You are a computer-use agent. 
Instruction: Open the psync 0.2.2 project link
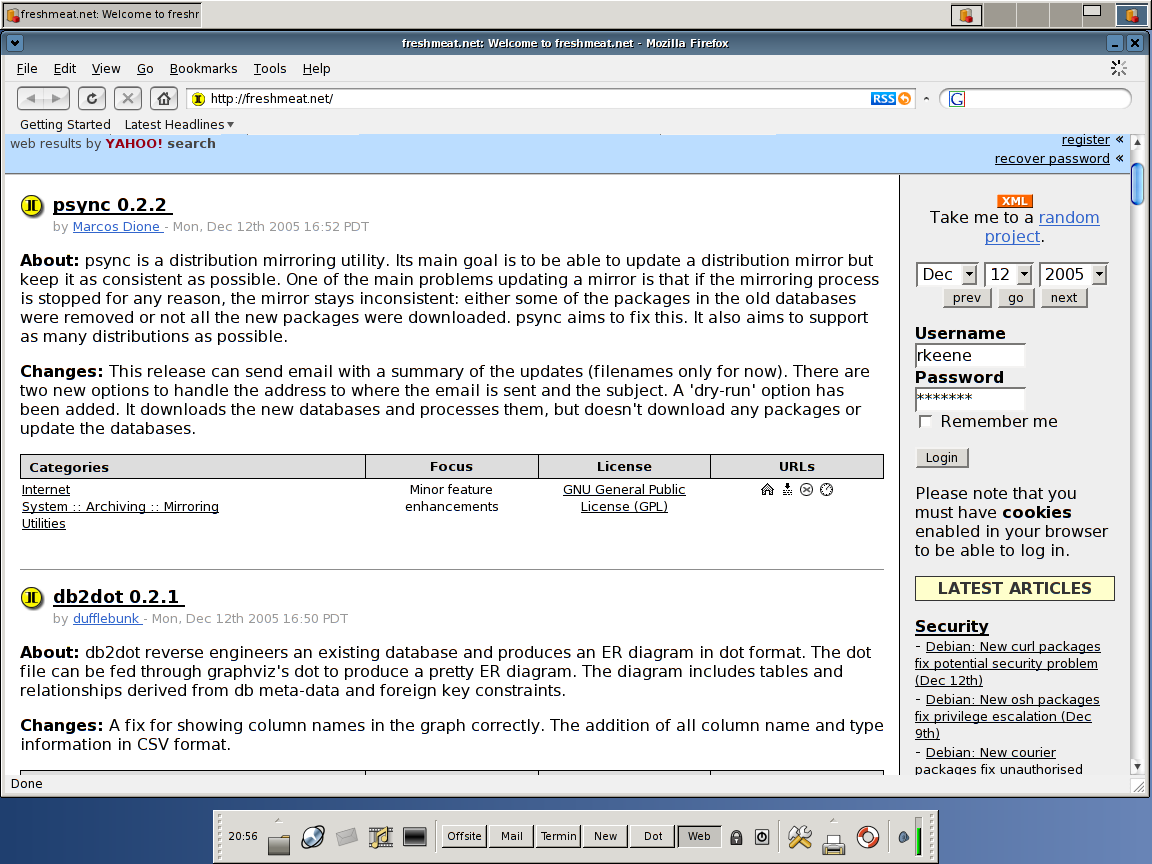(x=110, y=204)
